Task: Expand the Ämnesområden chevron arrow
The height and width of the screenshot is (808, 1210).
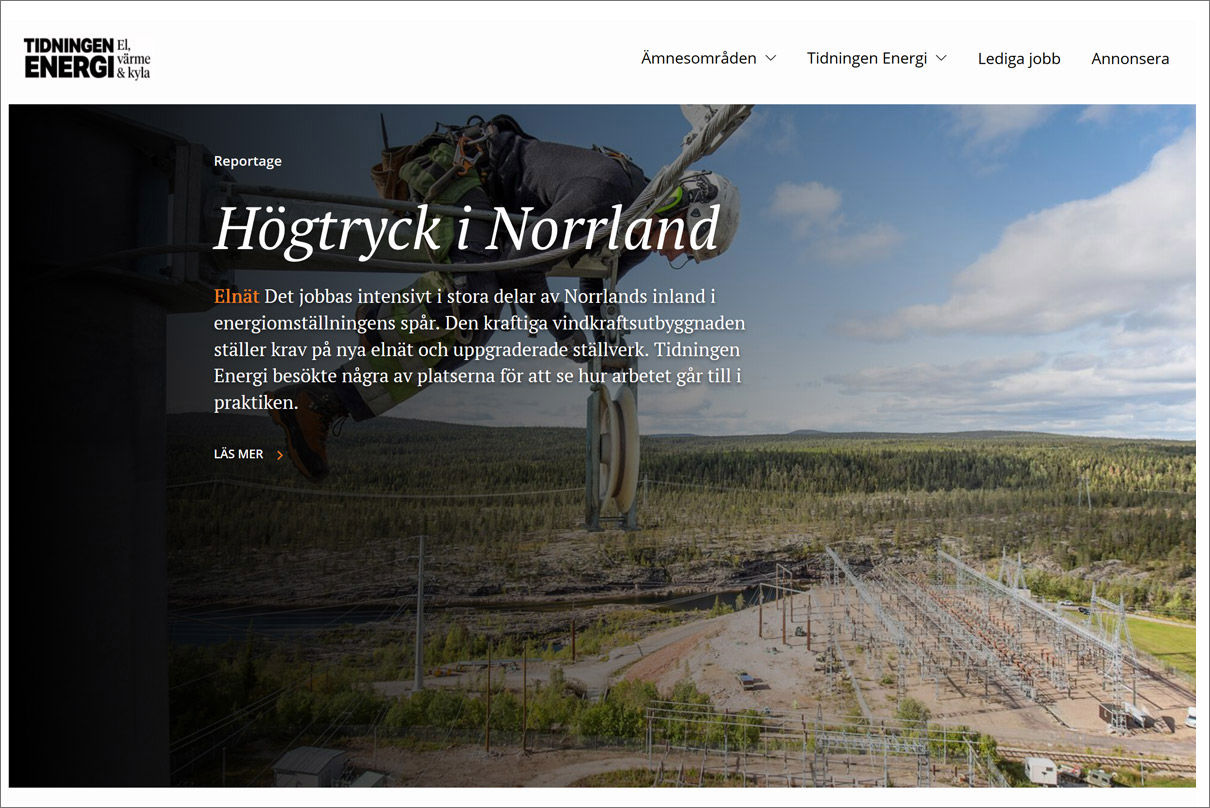Action: click(771, 58)
